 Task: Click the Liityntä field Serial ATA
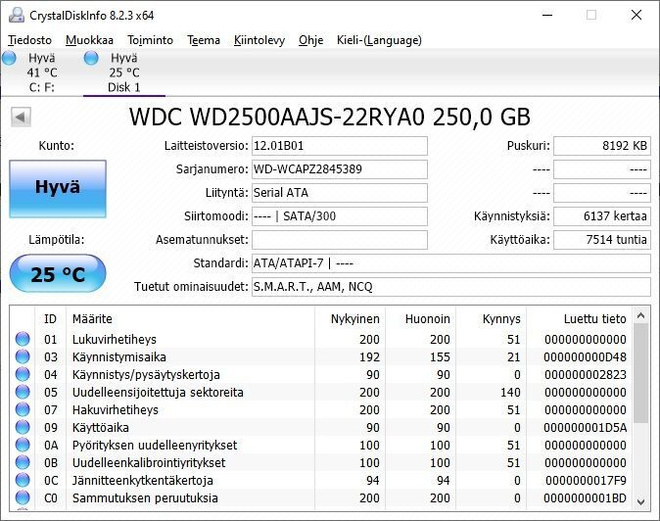pos(340,193)
